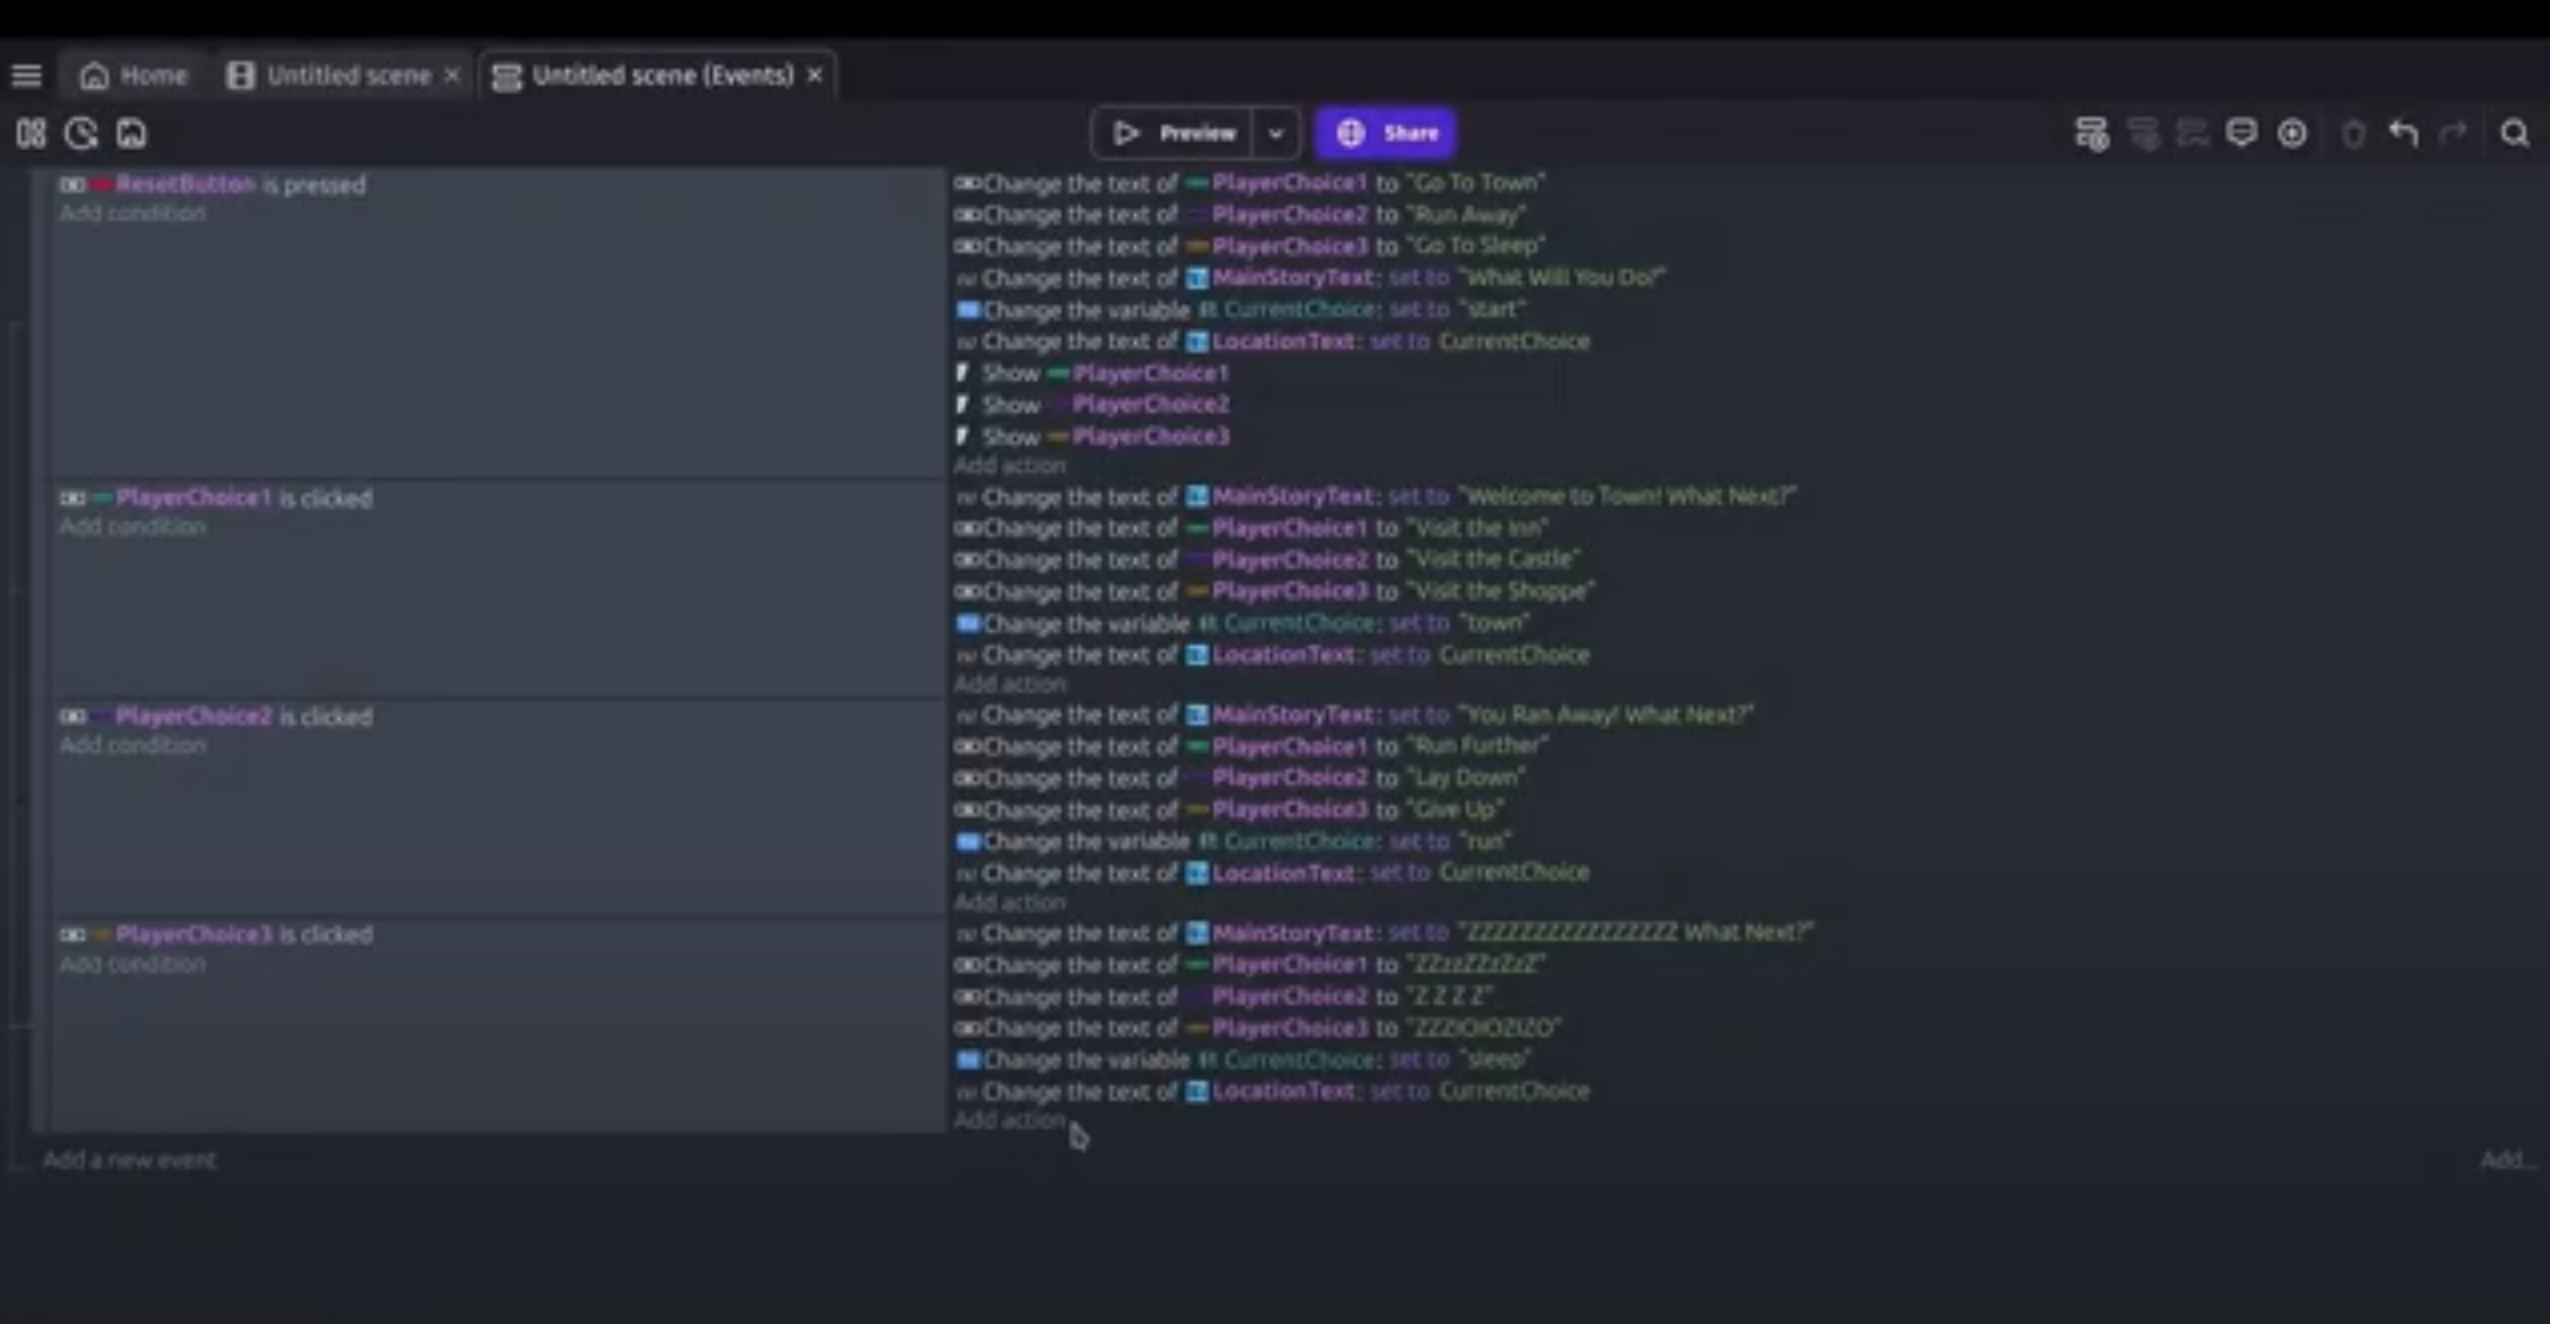
Task: Expand the Preview dropdown arrow
Action: coord(1275,133)
